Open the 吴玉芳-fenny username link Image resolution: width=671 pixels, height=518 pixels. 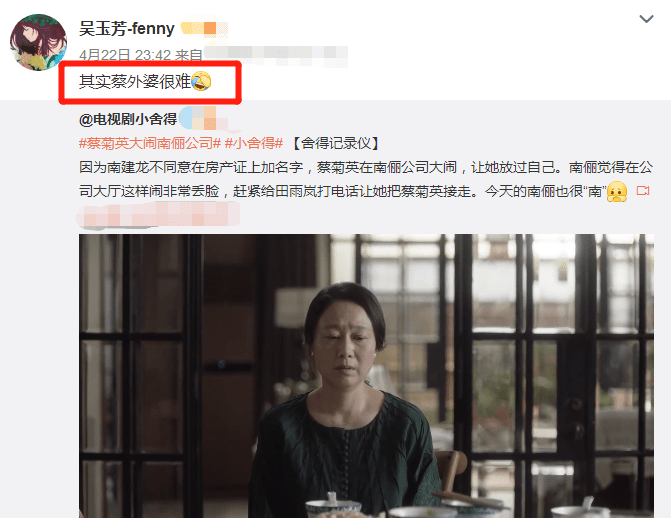127,29
